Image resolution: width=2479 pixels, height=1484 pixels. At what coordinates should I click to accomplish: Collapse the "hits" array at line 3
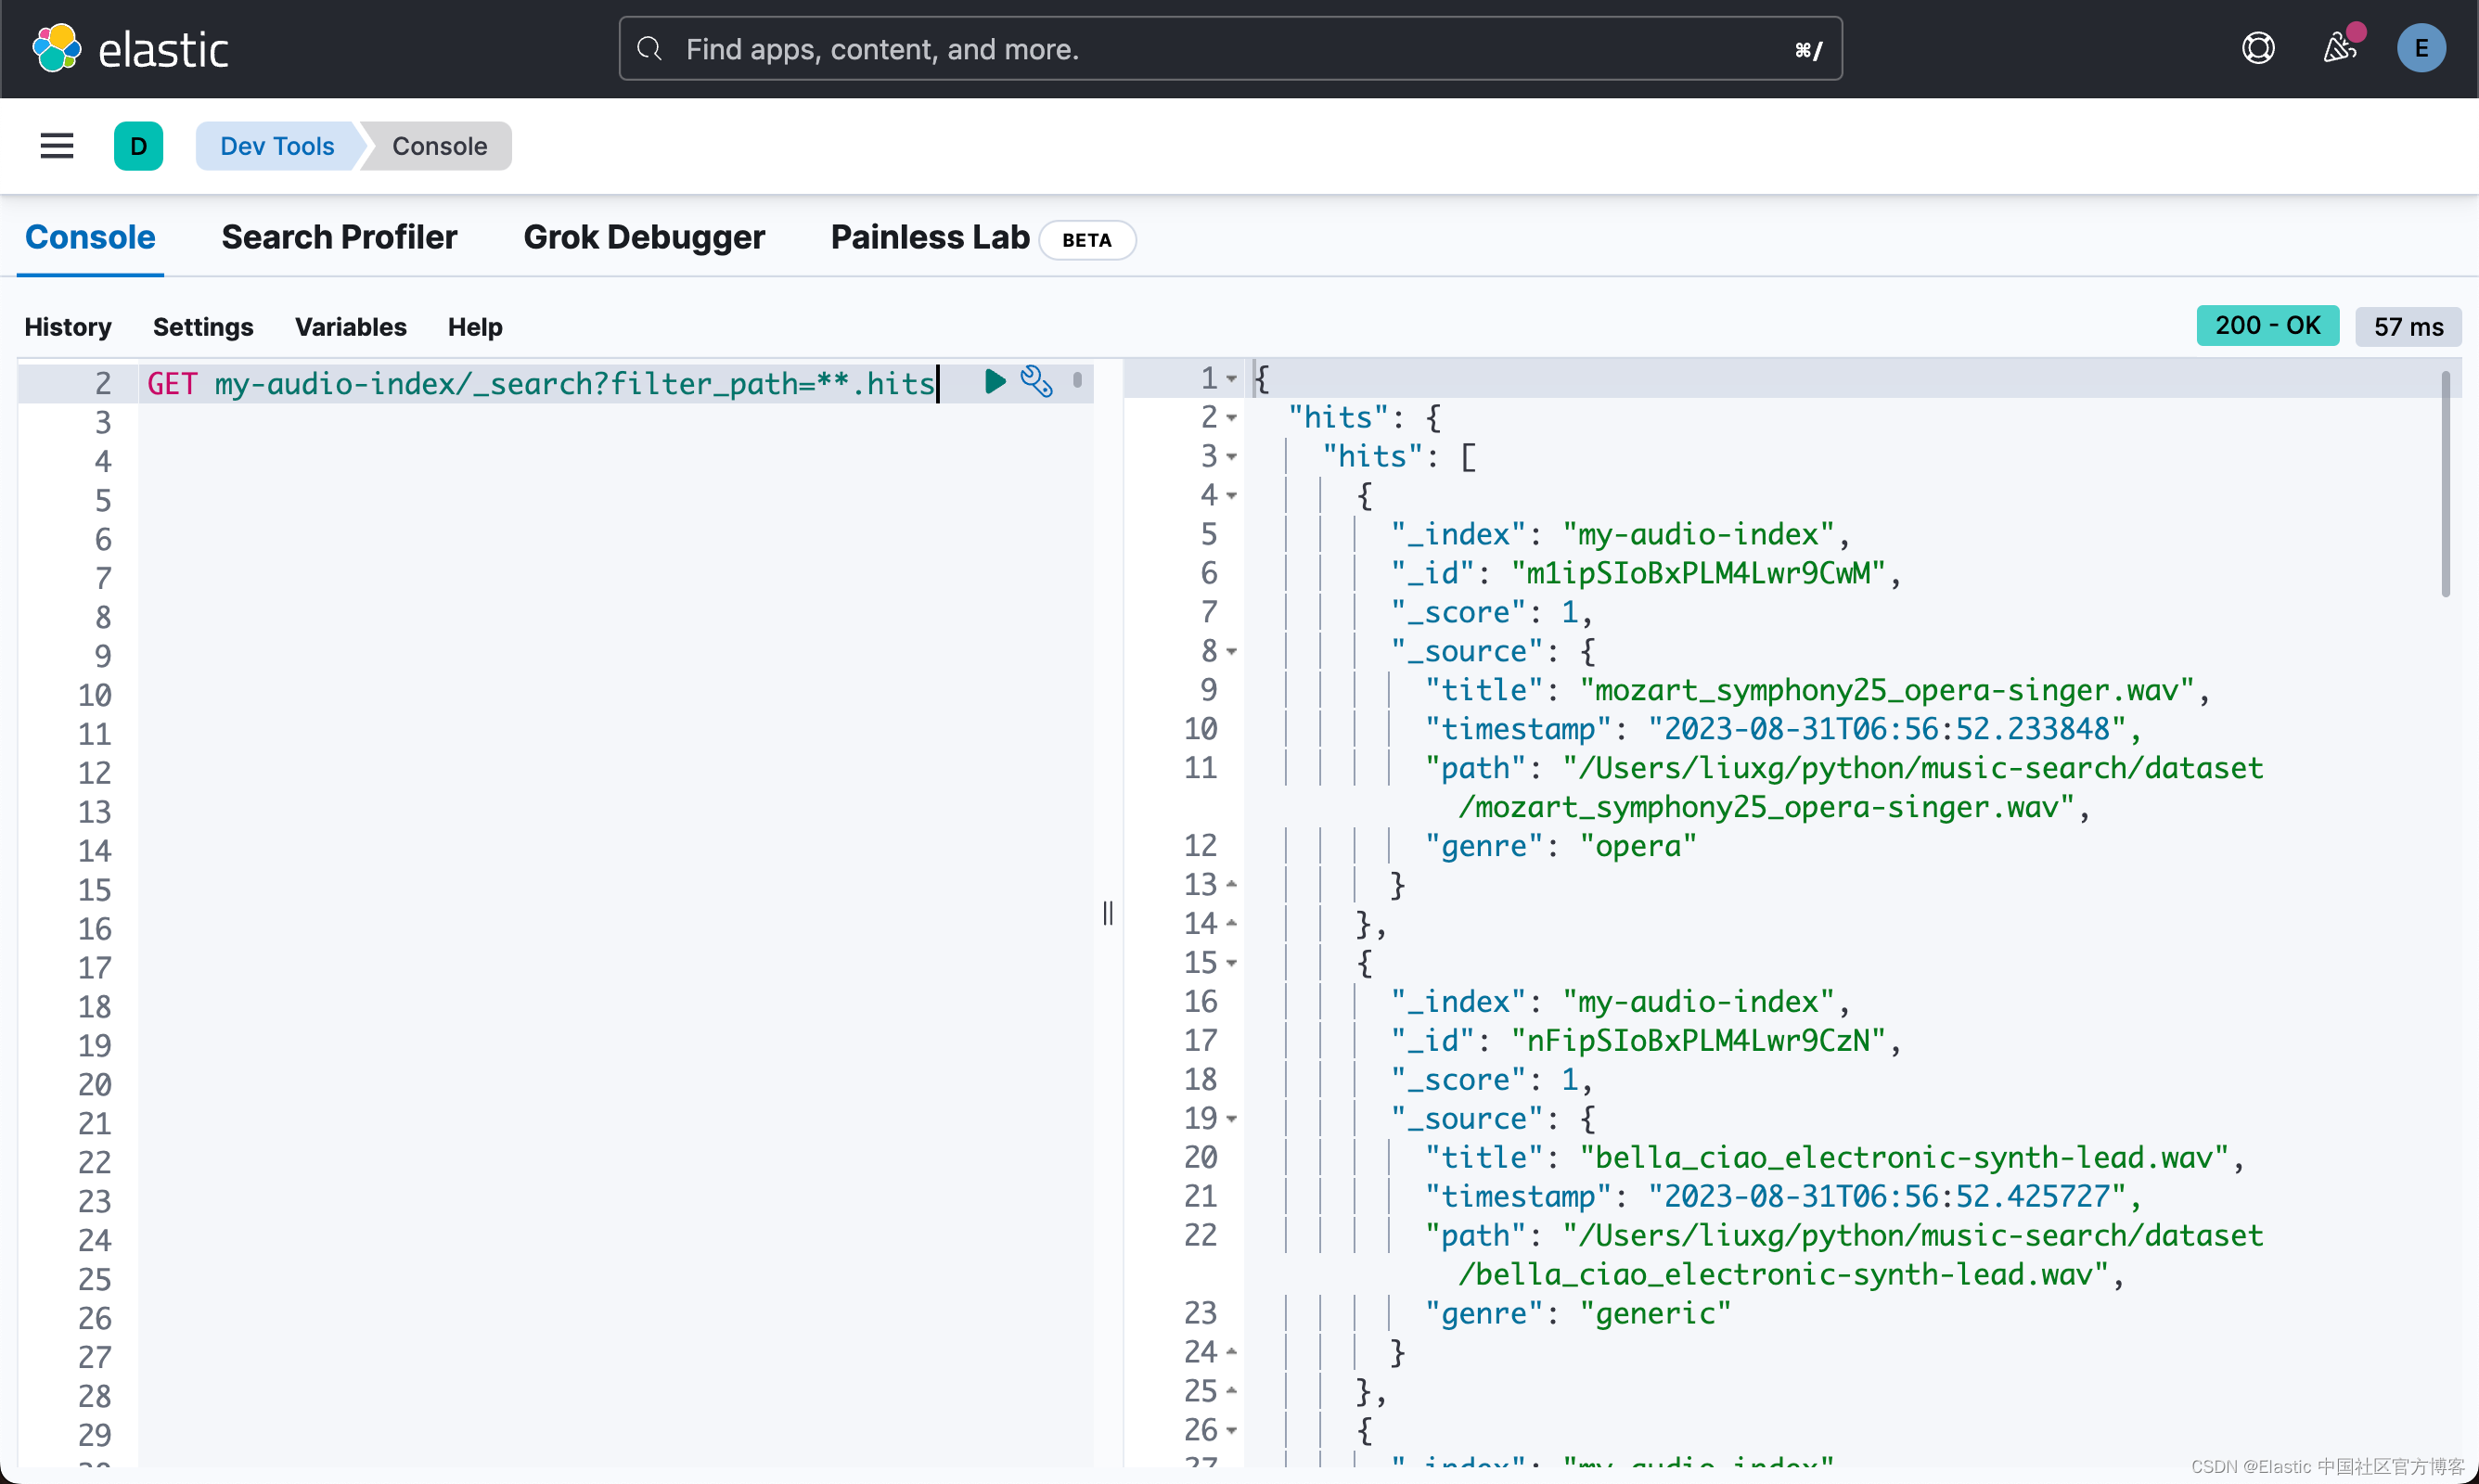1232,457
